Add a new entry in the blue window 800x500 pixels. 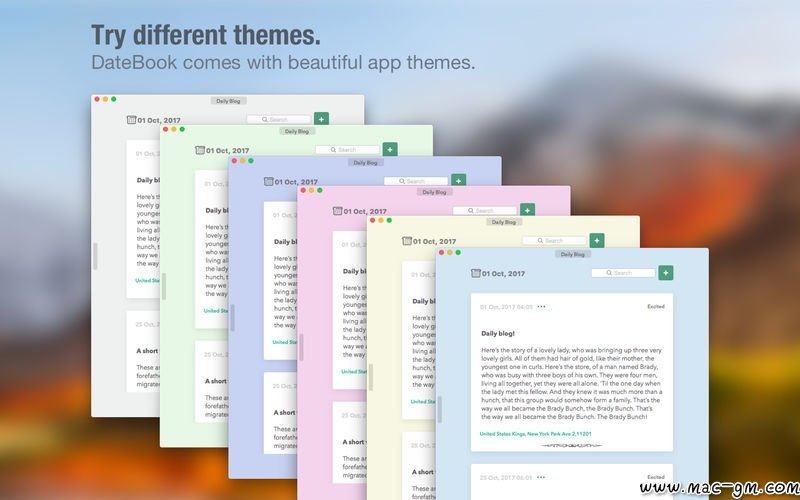pyautogui.click(x=665, y=273)
